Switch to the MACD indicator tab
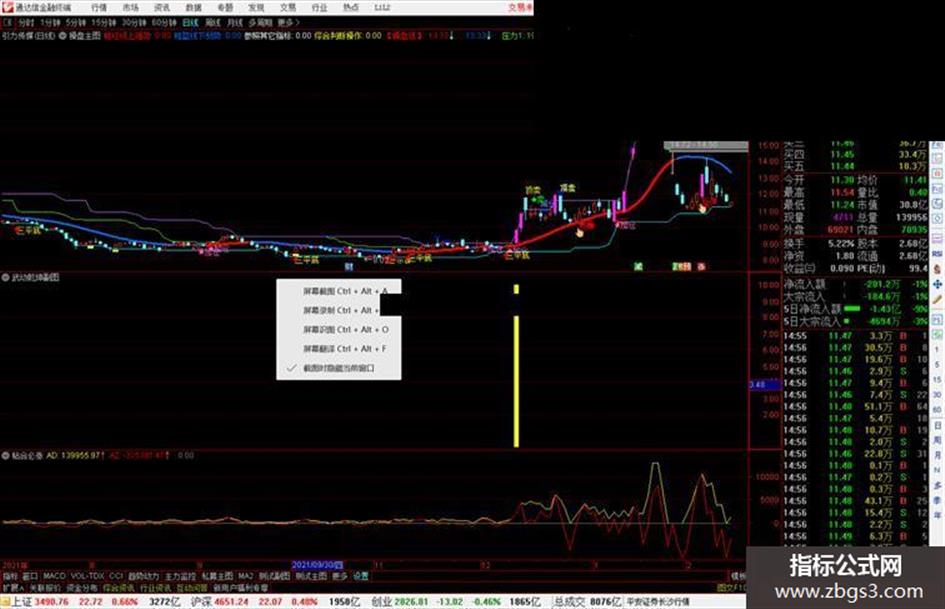The width and height of the screenshot is (945, 609). 54,576
